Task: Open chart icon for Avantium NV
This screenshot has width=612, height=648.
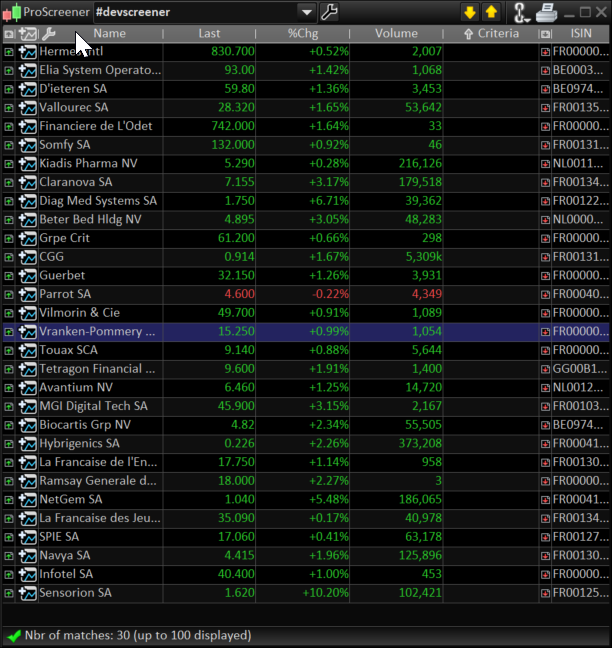Action: [x=28, y=388]
